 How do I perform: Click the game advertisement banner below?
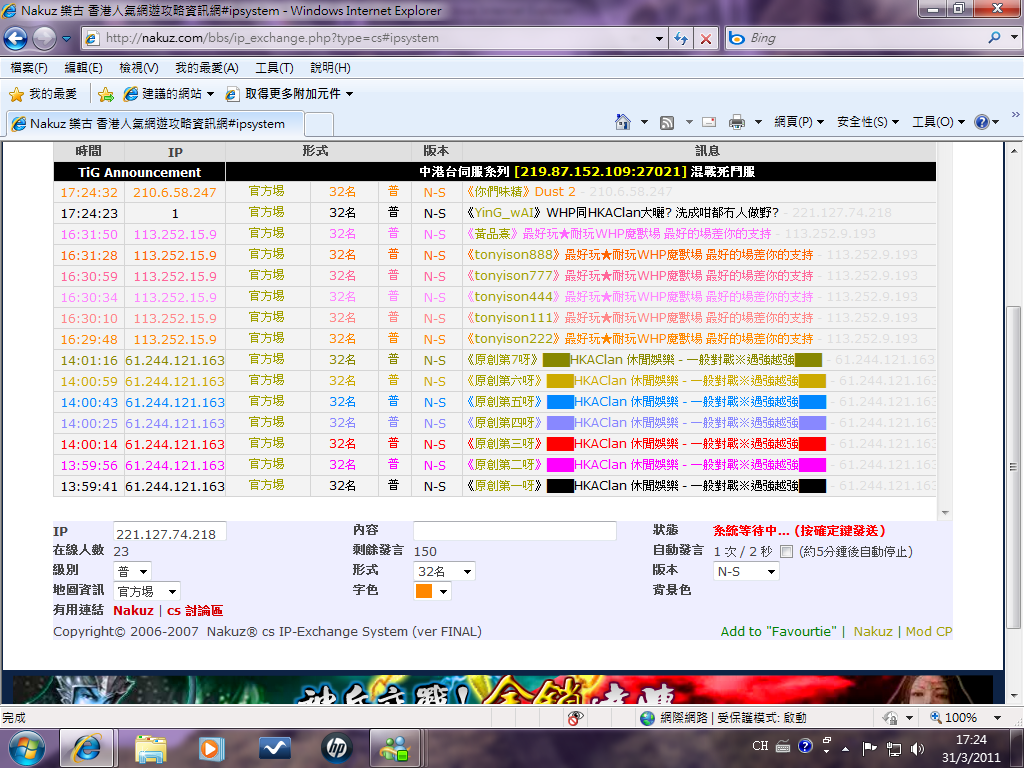[x=503, y=690]
